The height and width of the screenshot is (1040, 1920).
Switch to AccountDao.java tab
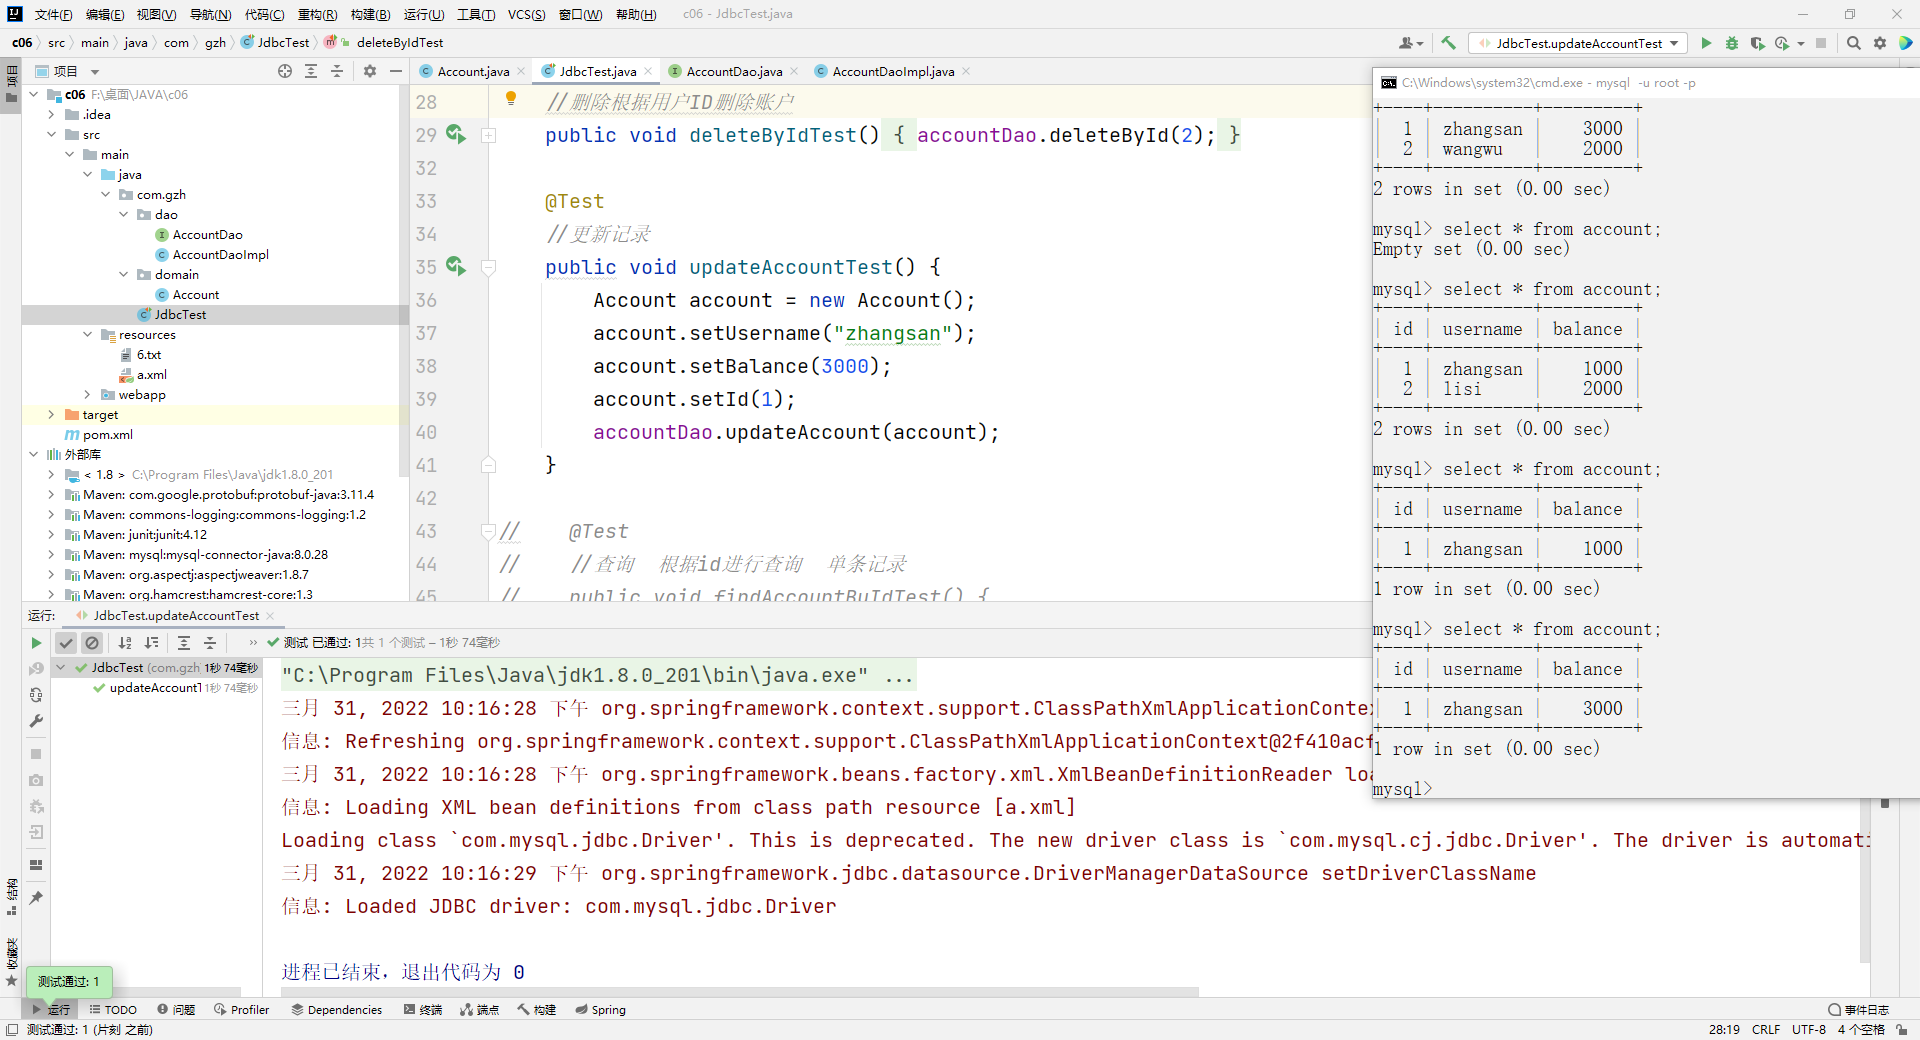tap(734, 71)
